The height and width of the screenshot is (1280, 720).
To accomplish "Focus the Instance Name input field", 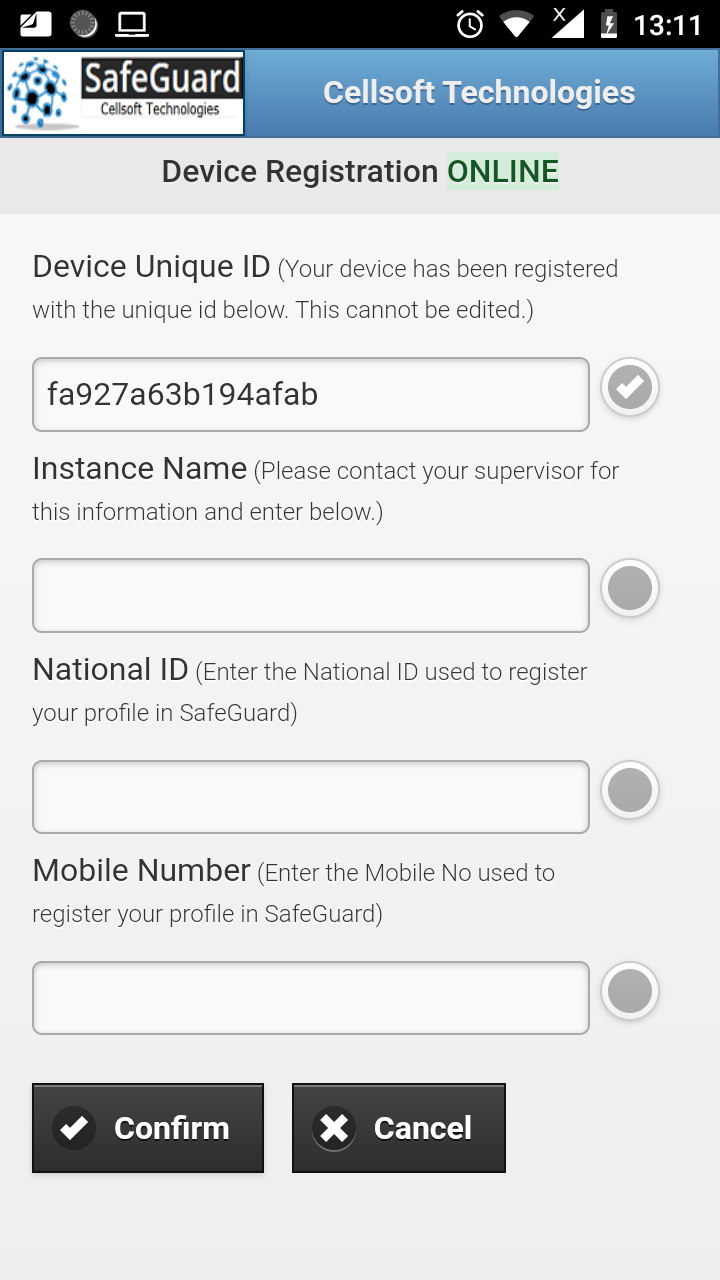I will tap(311, 595).
